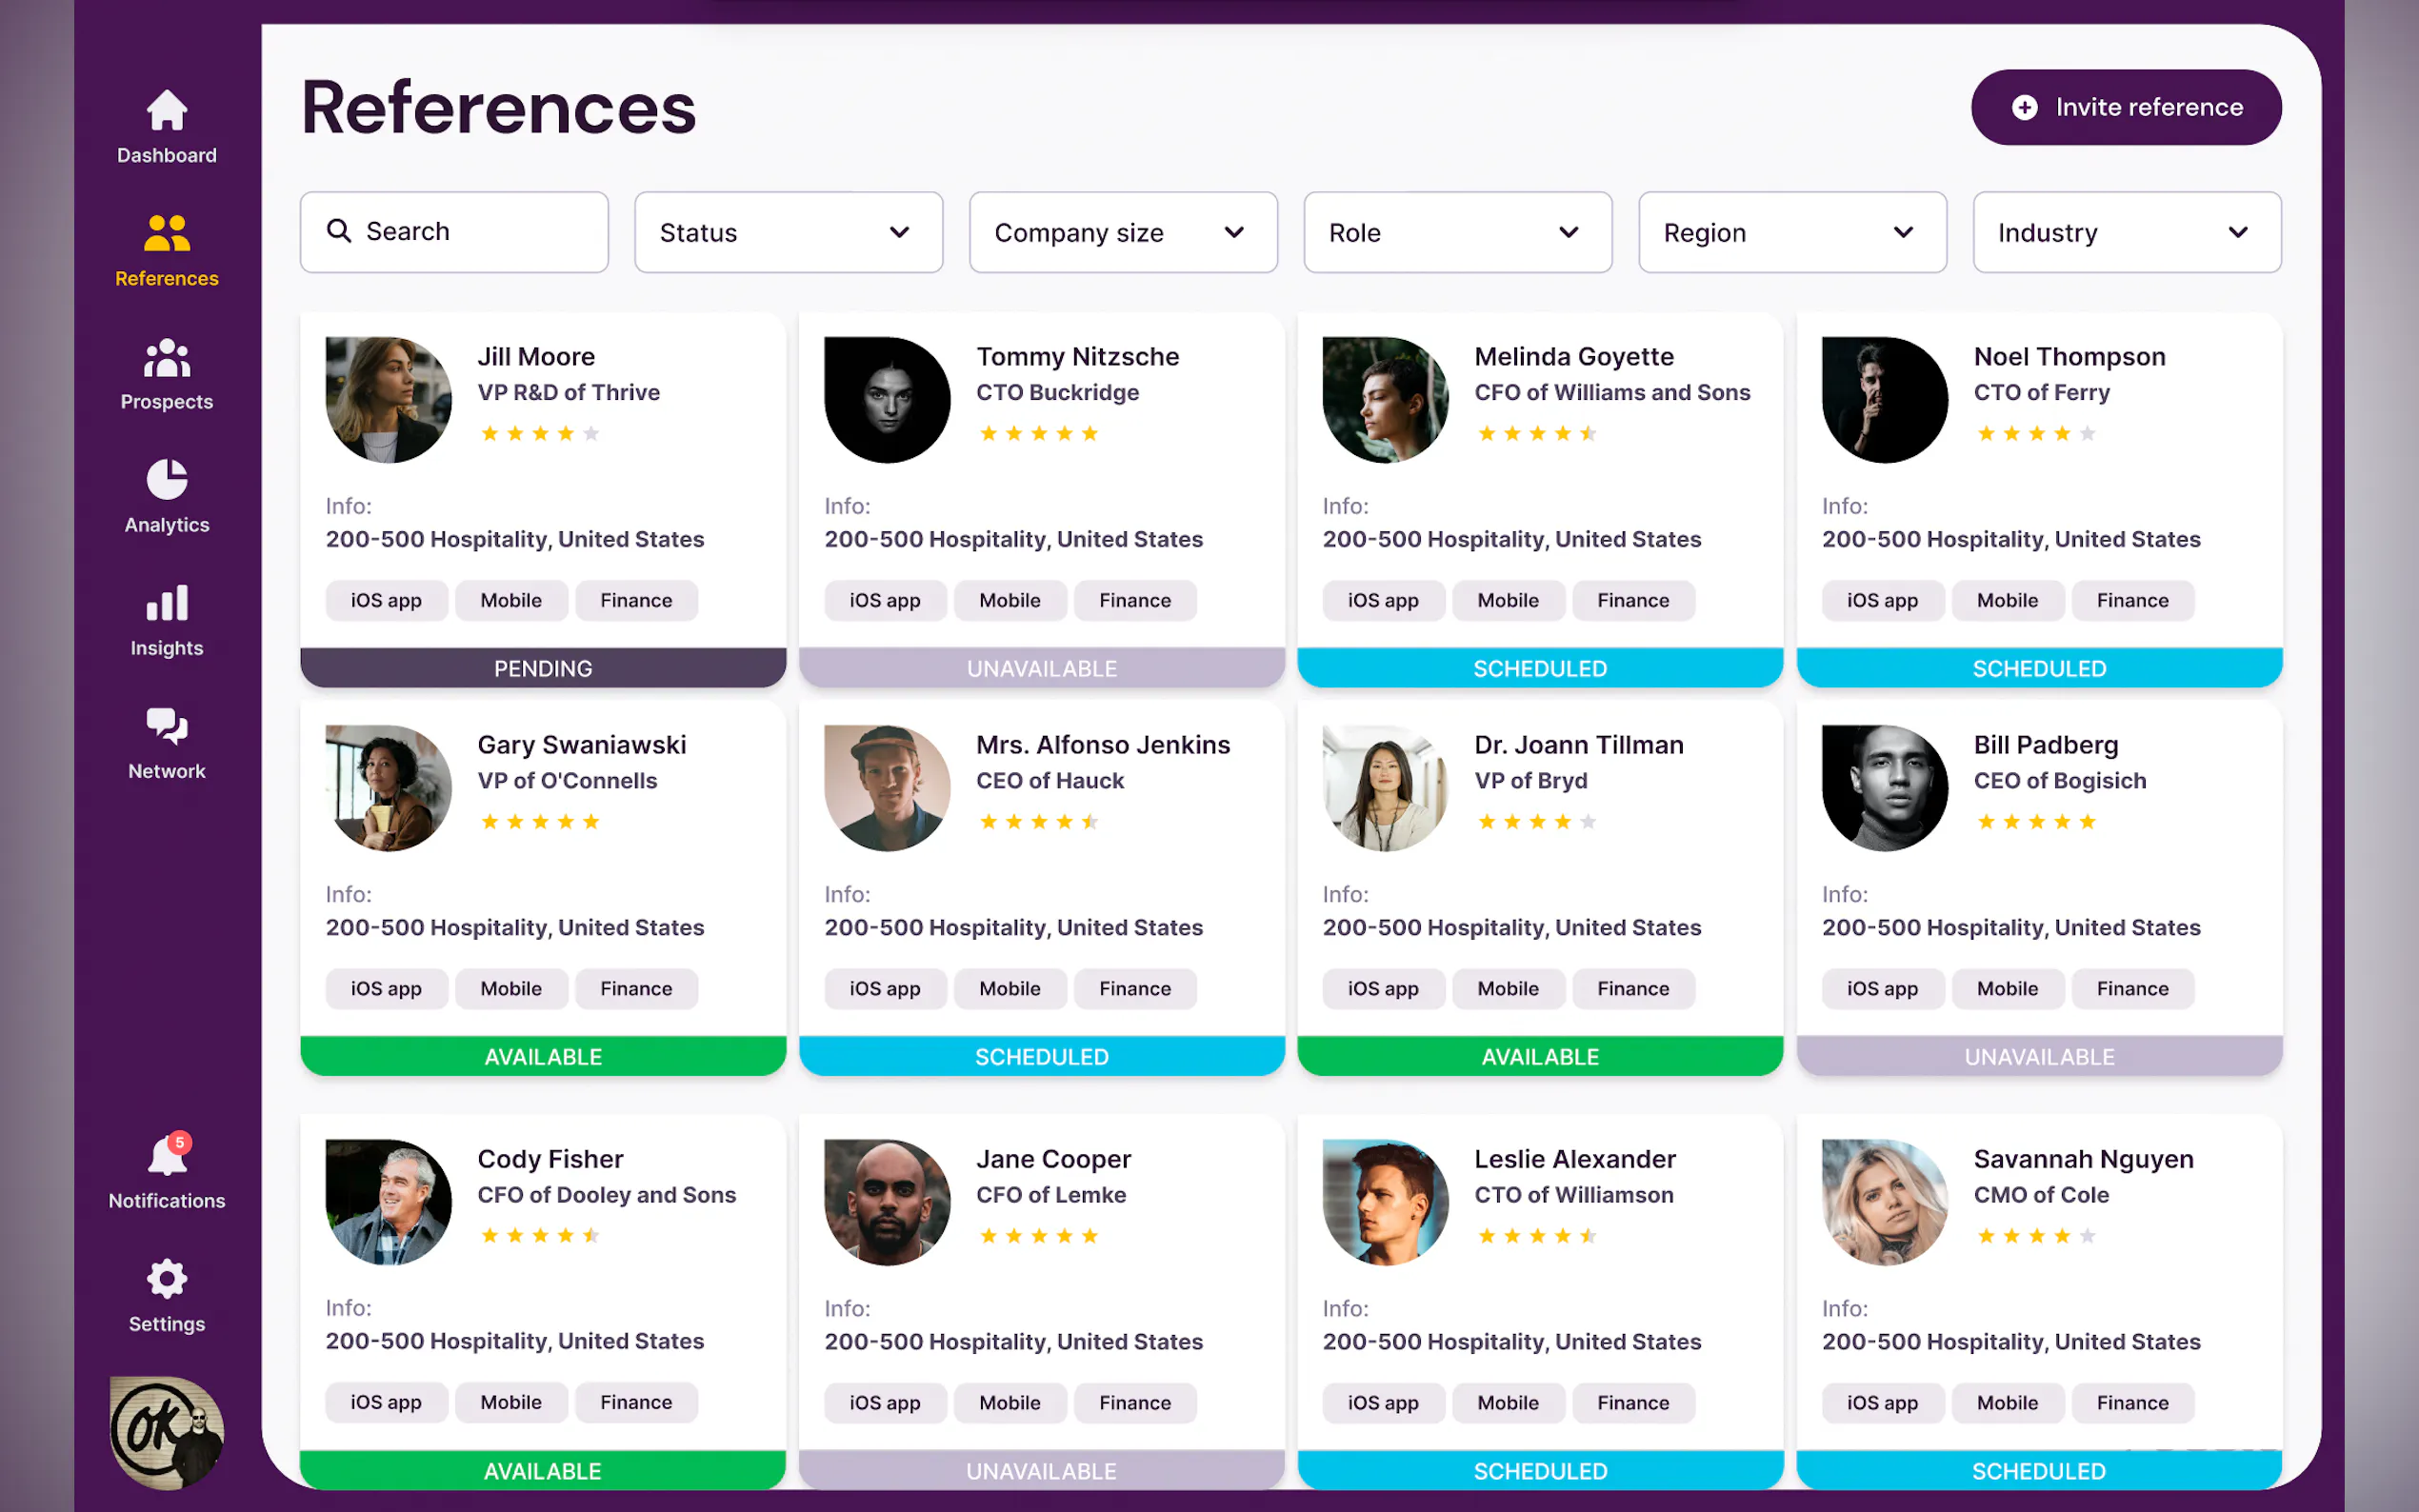Open the user profile avatar

click(x=166, y=1432)
